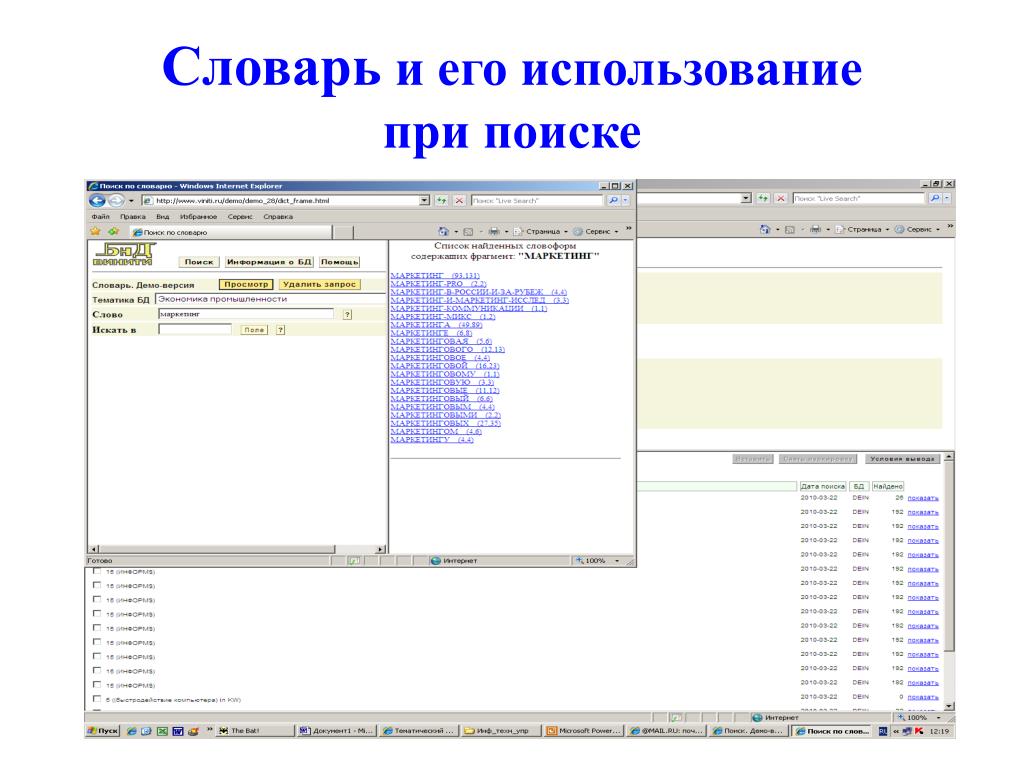Click the Поле button

pyautogui.click(x=254, y=330)
